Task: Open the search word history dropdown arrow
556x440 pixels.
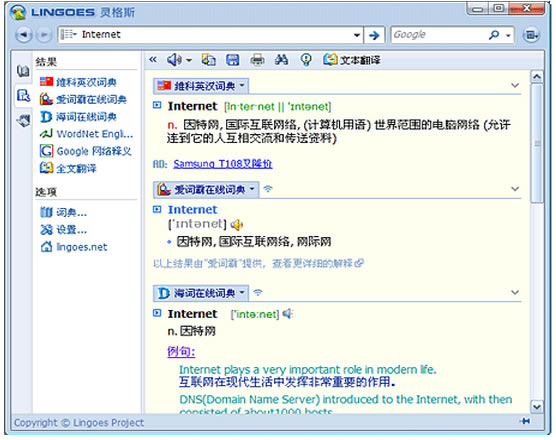Action: [357, 35]
